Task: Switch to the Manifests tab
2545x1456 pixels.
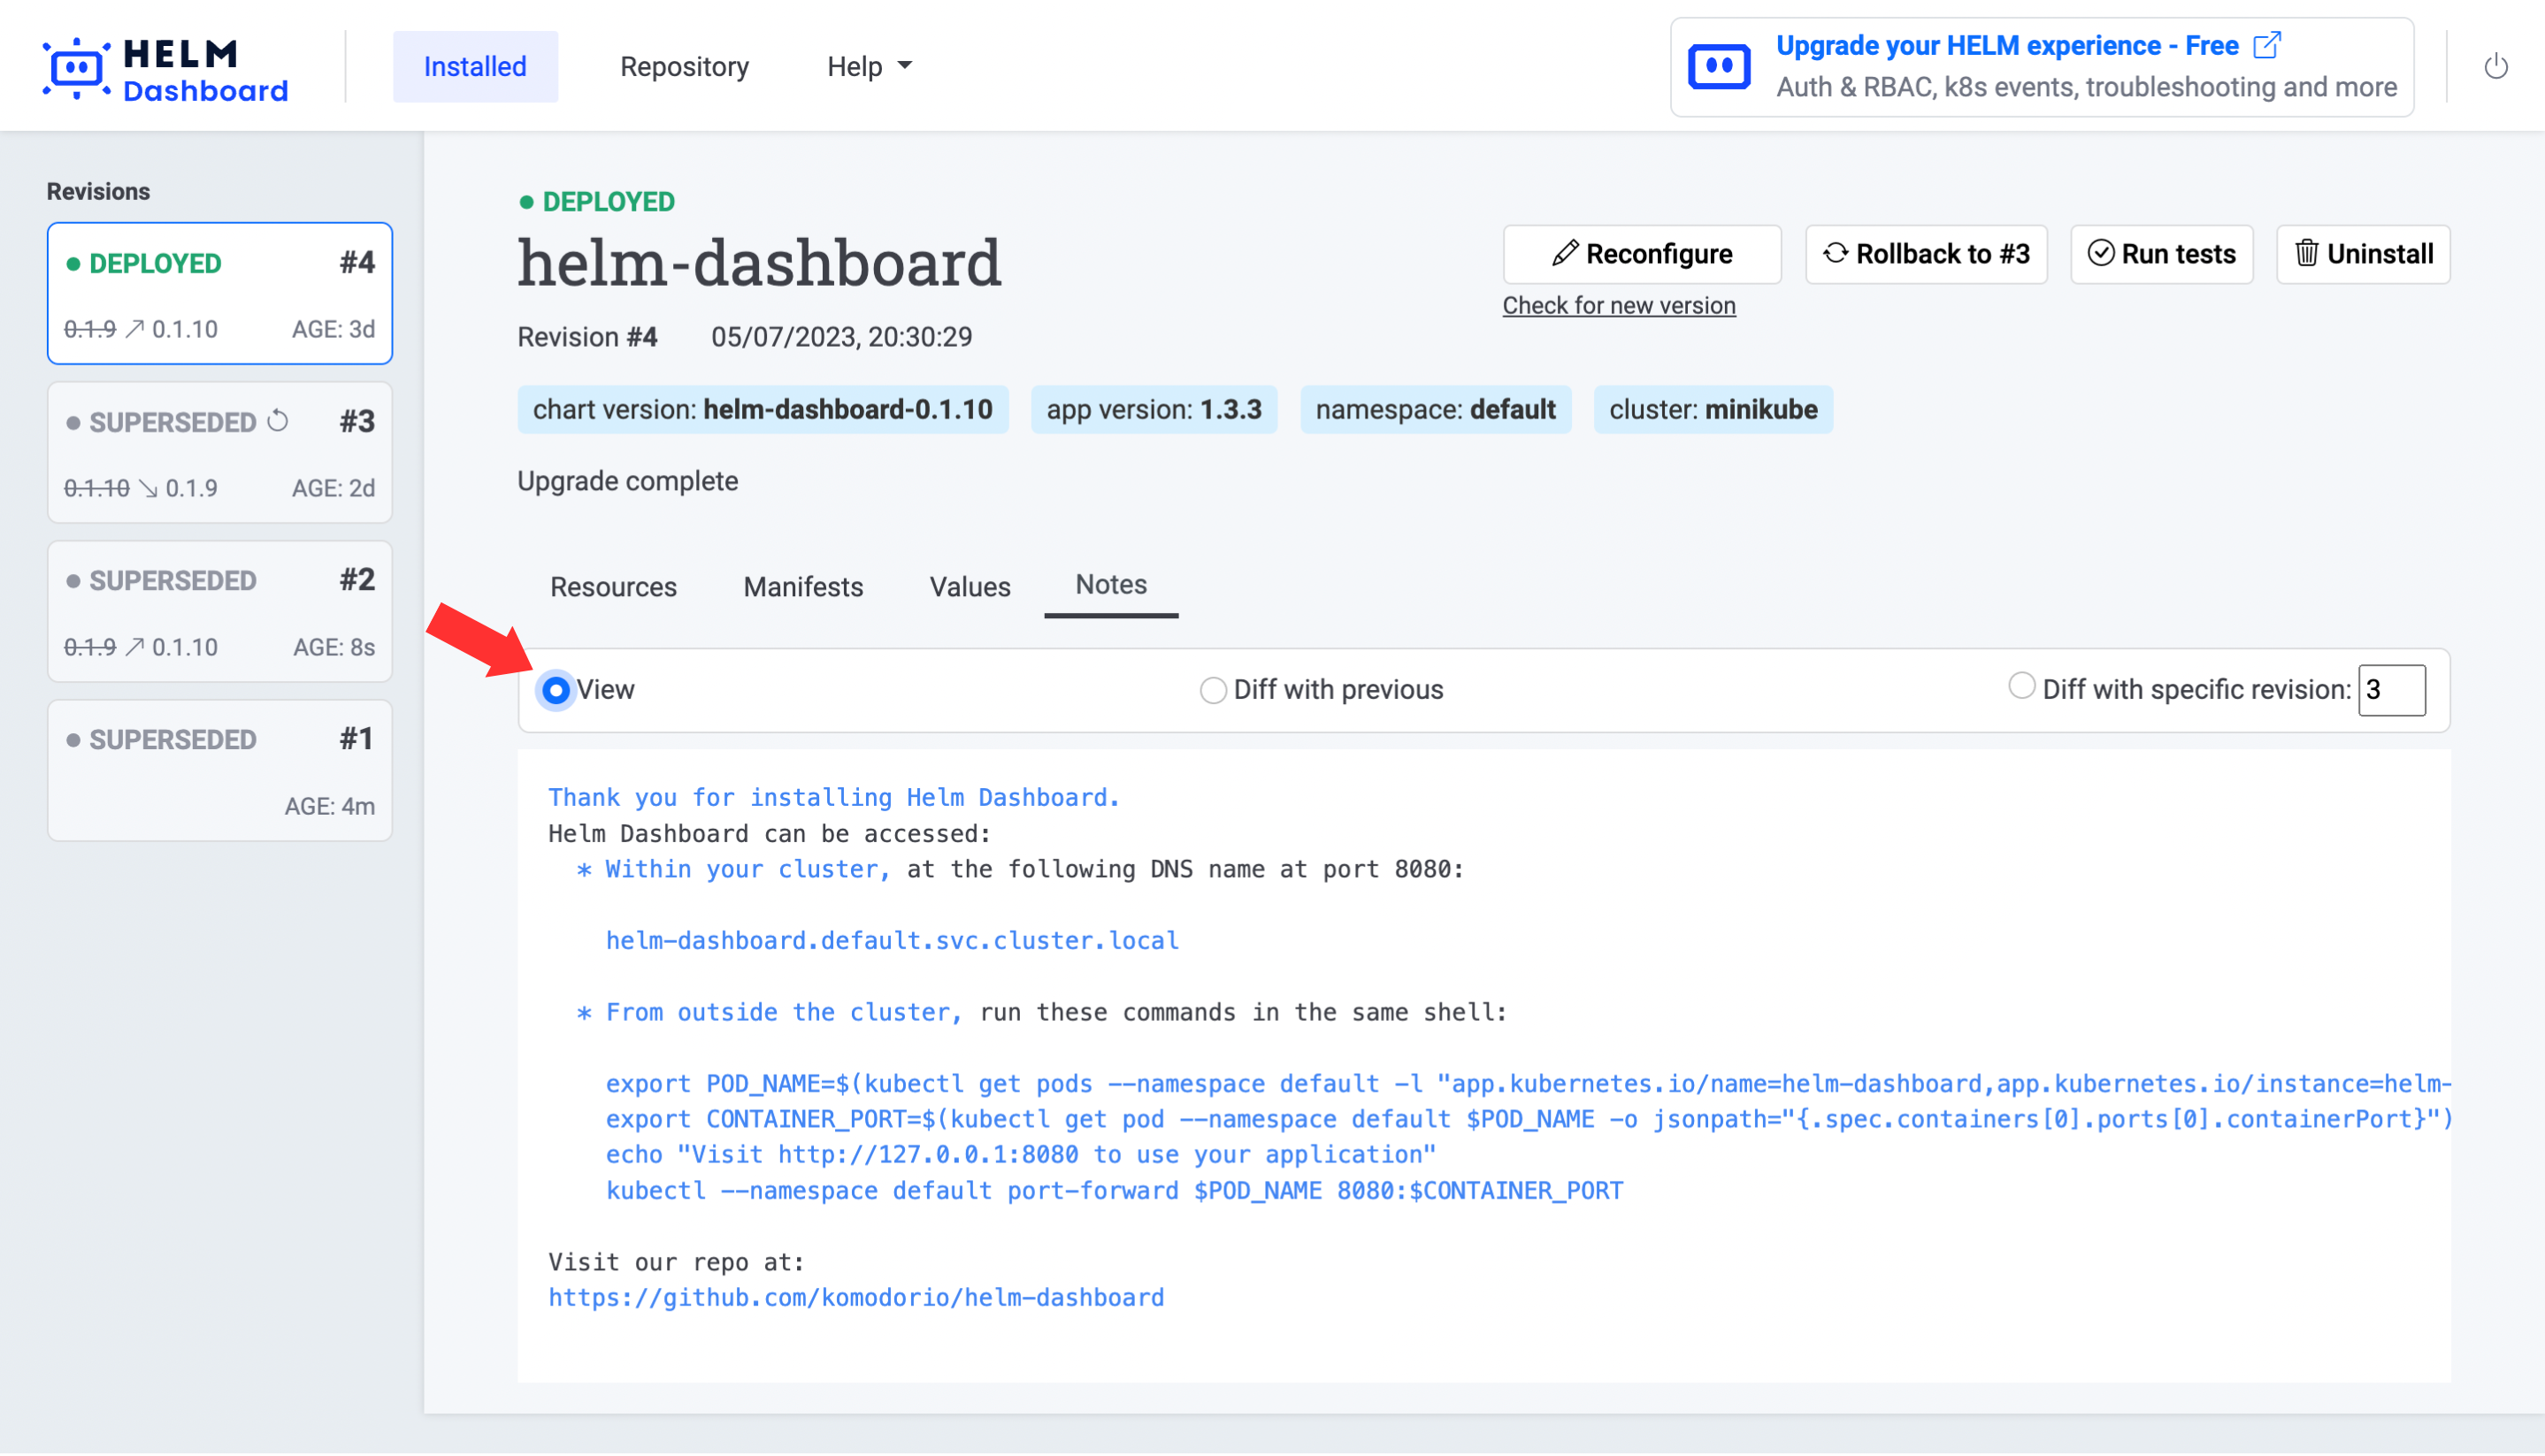Action: pyautogui.click(x=803, y=587)
